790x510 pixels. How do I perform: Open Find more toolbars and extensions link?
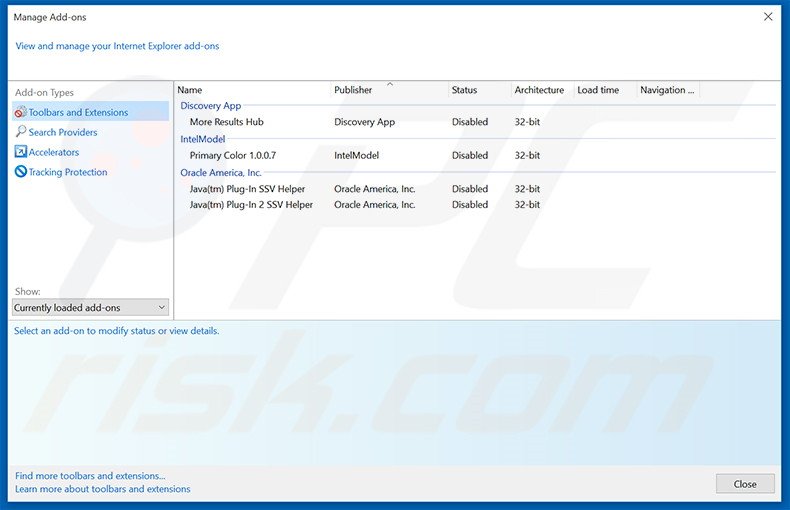(90, 476)
